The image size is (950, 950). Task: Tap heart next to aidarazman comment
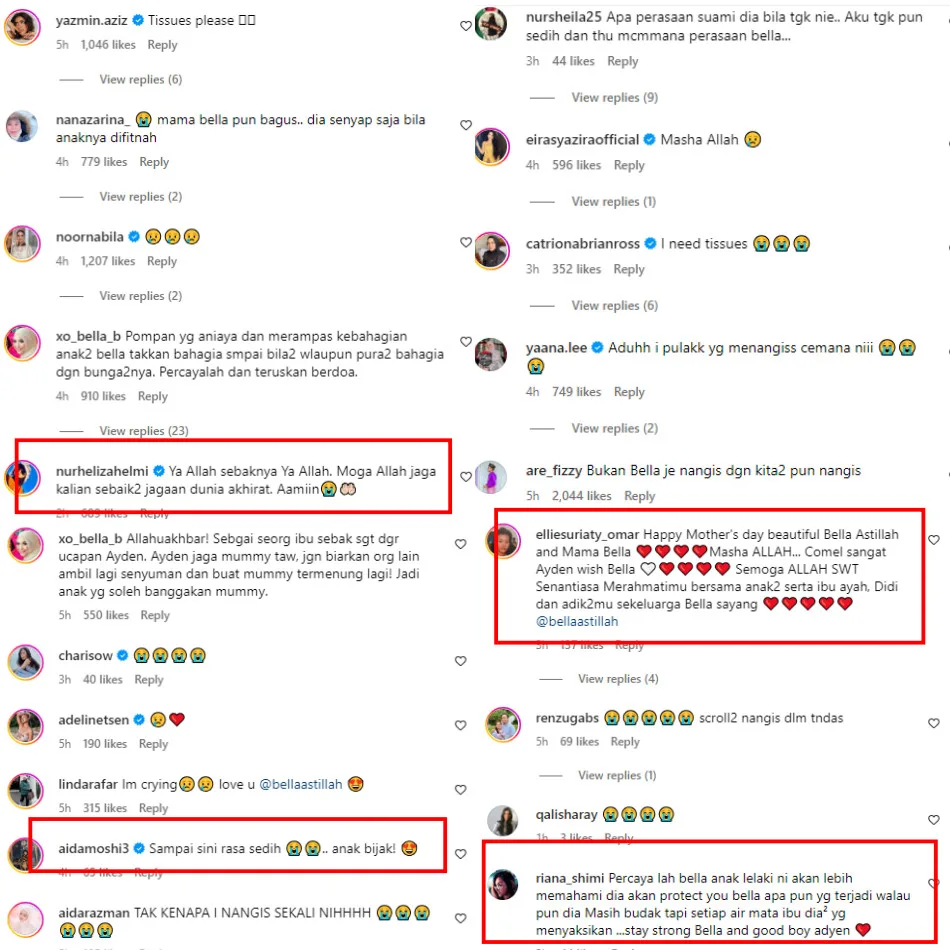460,918
